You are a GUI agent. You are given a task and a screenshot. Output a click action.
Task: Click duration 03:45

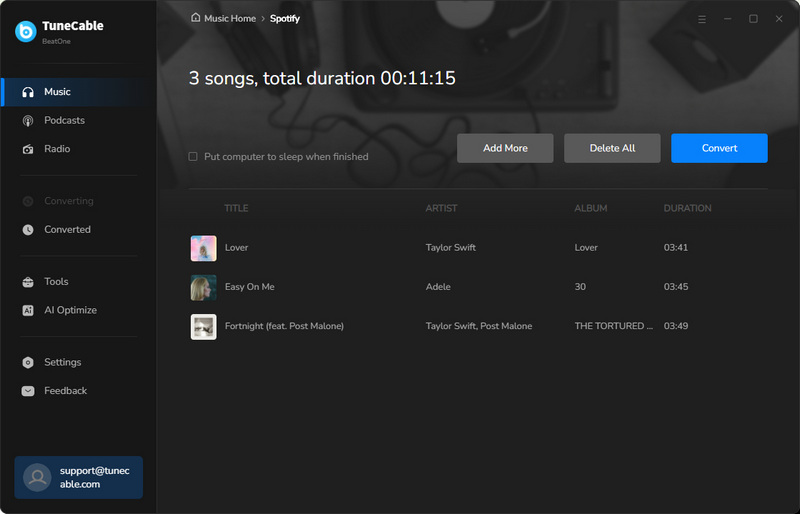click(676, 287)
